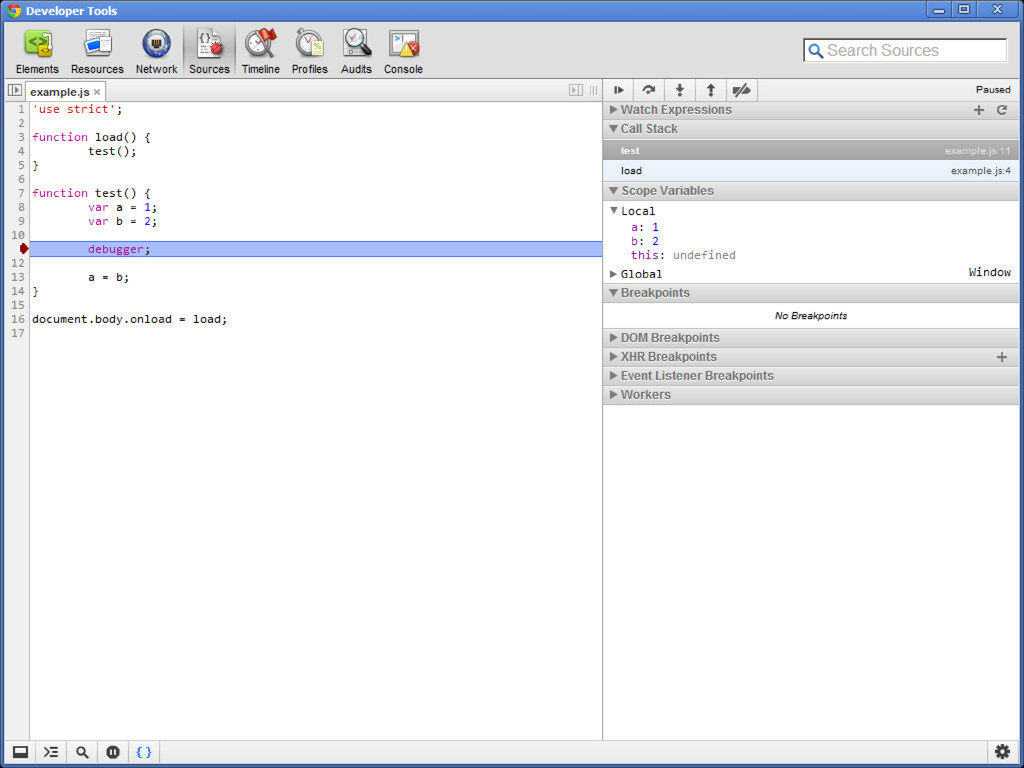Deactivate all breakpoints
Image resolution: width=1024 pixels, height=768 pixels.
(x=741, y=90)
